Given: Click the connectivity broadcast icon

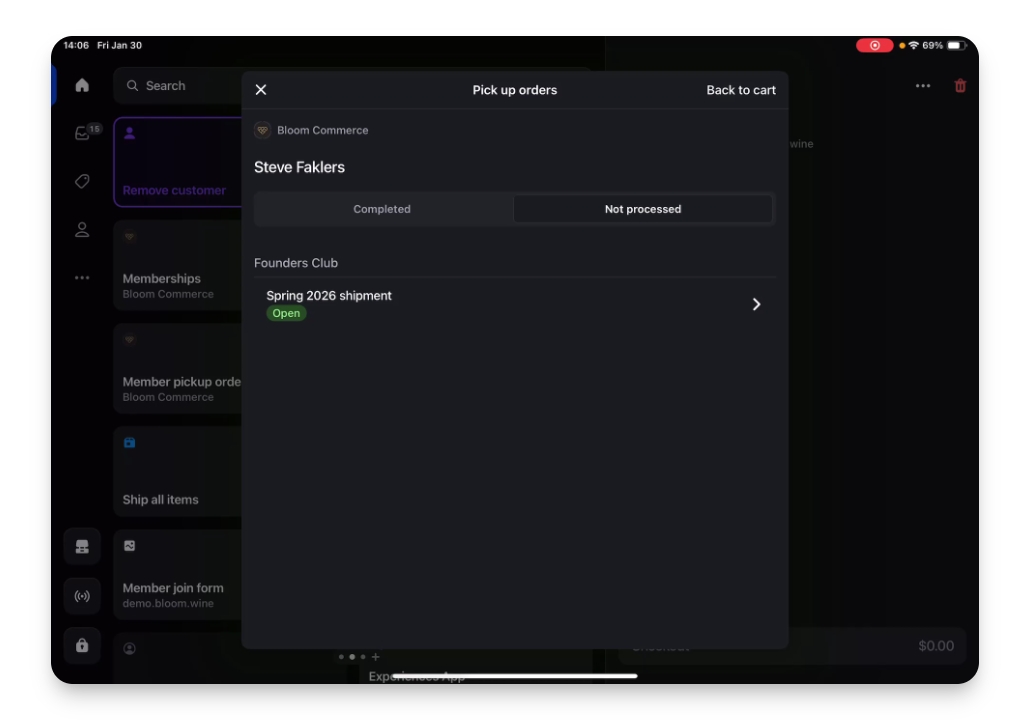Looking at the screenshot, I should (82, 596).
